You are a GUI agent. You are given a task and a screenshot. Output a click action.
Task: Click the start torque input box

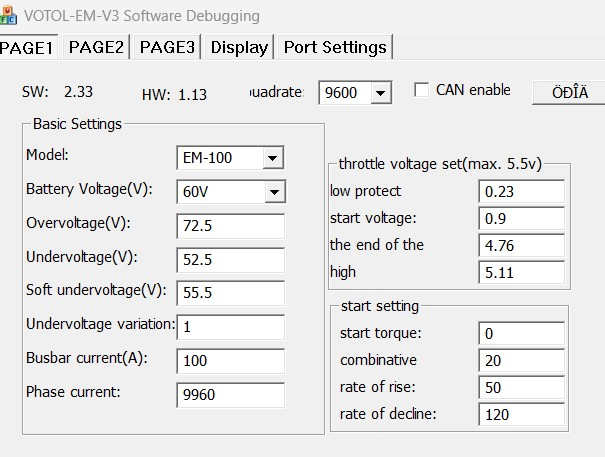[x=520, y=333]
